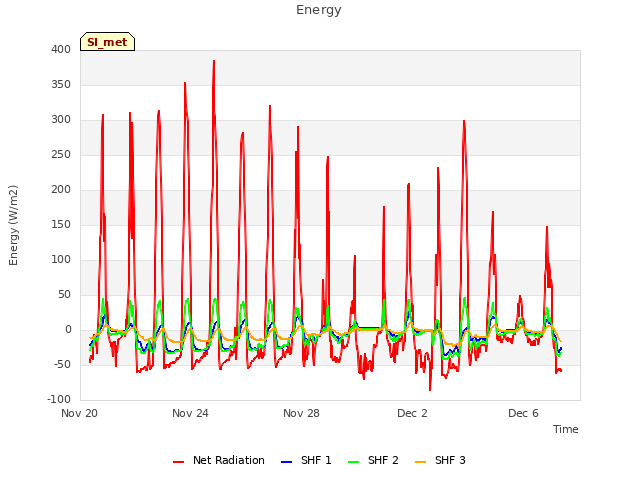Click the Dec 6 x-axis label
Viewport: 640px width, 480px height.
[523, 413]
